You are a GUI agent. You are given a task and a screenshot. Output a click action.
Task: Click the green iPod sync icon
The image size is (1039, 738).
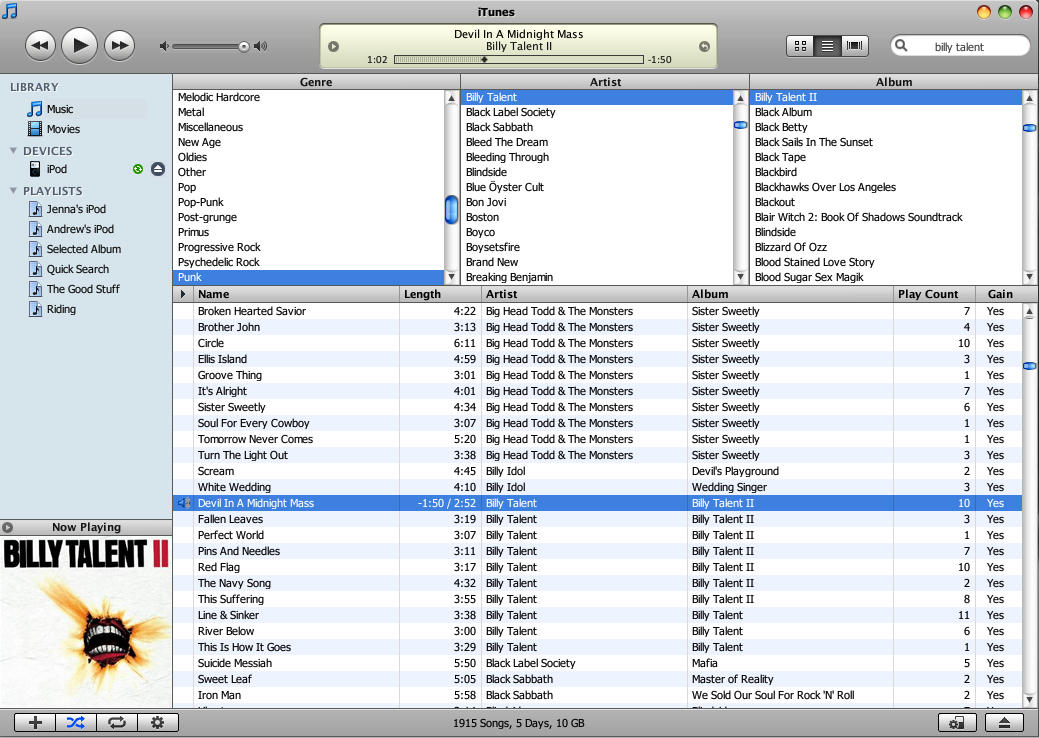[138, 169]
